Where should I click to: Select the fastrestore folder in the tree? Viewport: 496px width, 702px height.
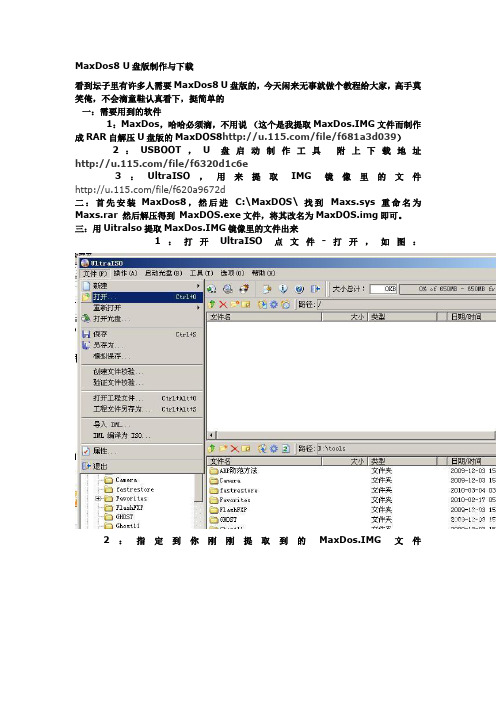pos(130,489)
